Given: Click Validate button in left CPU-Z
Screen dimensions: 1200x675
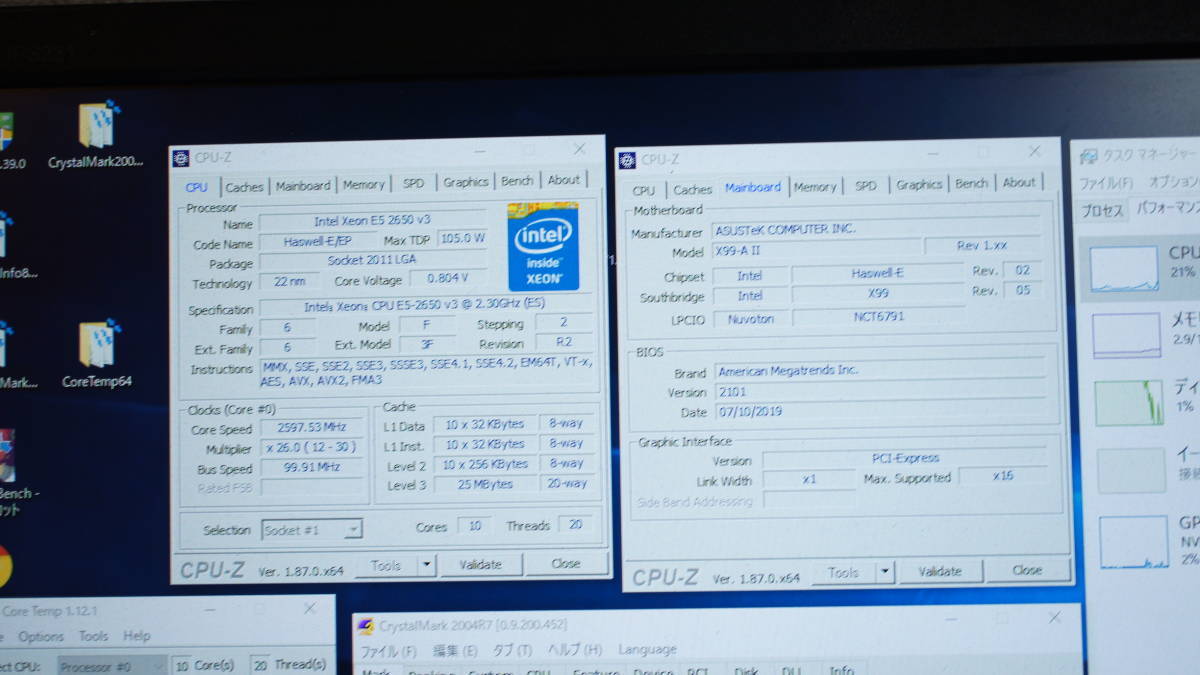Looking at the screenshot, I should click(x=480, y=564).
